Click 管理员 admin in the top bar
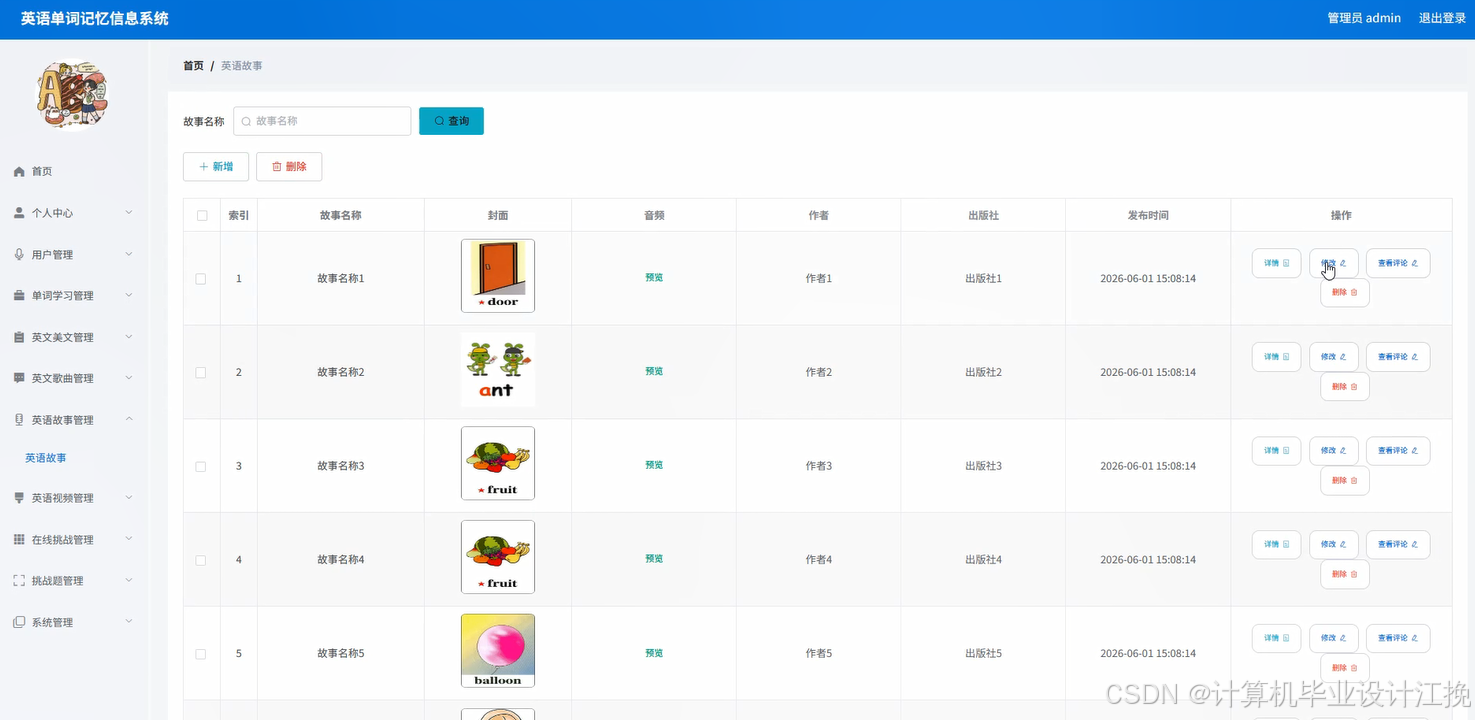This screenshot has width=1475, height=720. [1364, 18]
